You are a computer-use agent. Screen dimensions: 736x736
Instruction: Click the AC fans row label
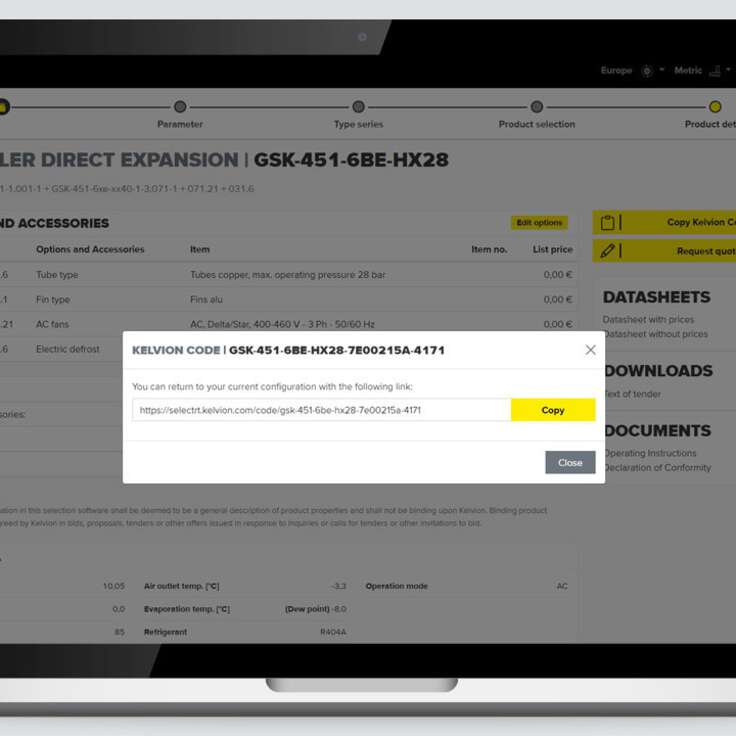[52, 324]
